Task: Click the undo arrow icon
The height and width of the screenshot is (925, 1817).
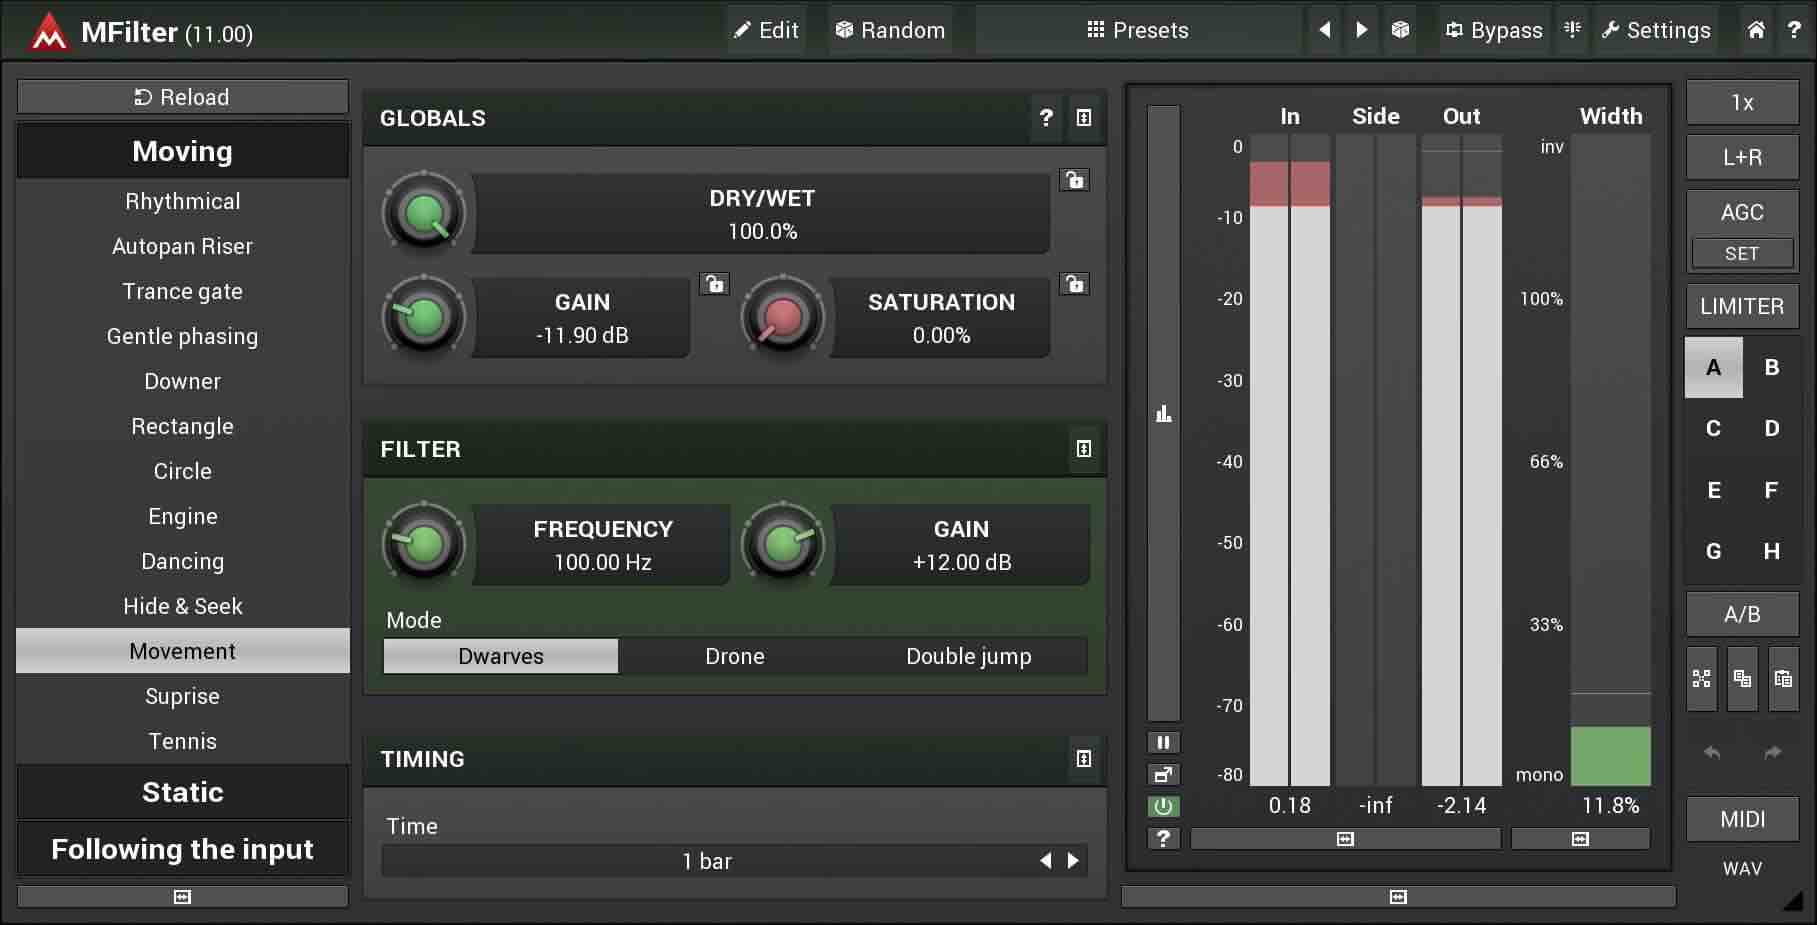Action: point(1712,752)
